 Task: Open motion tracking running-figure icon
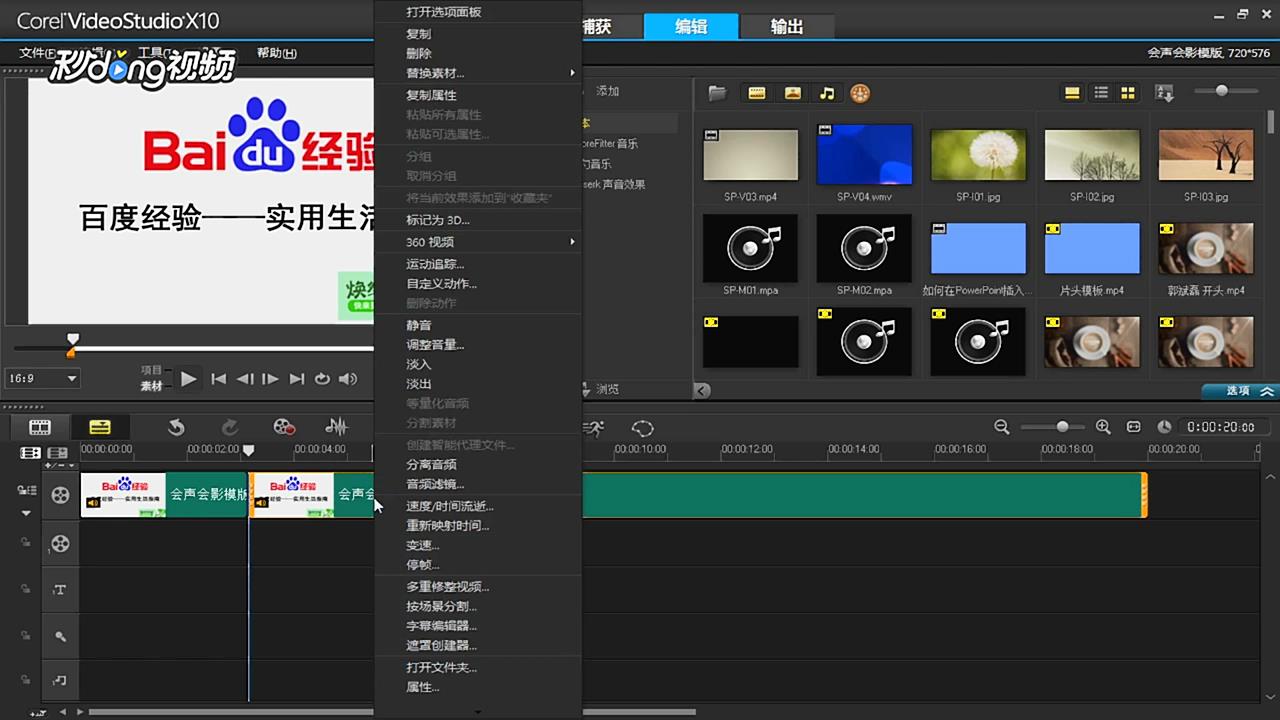coord(595,428)
